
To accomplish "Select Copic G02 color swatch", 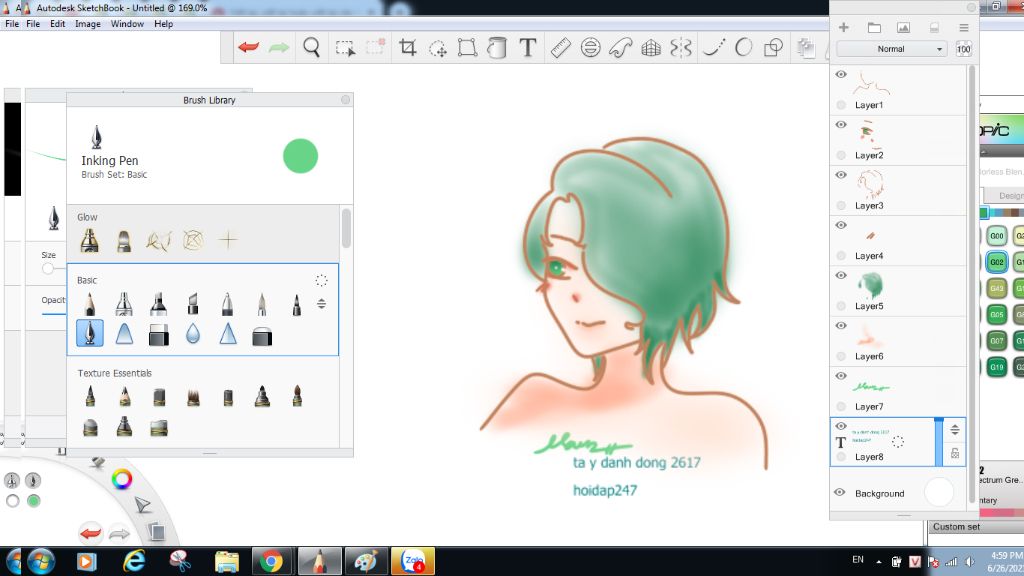I will [997, 262].
